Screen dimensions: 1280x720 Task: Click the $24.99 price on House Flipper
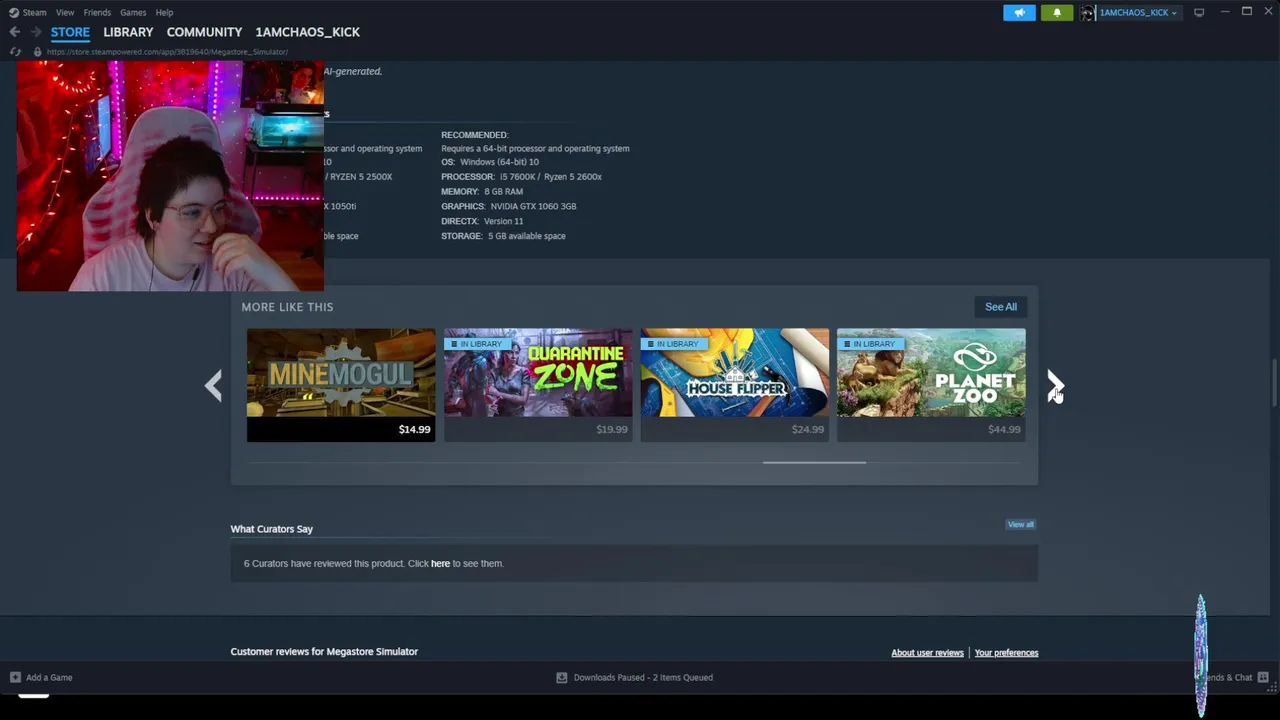click(x=808, y=429)
